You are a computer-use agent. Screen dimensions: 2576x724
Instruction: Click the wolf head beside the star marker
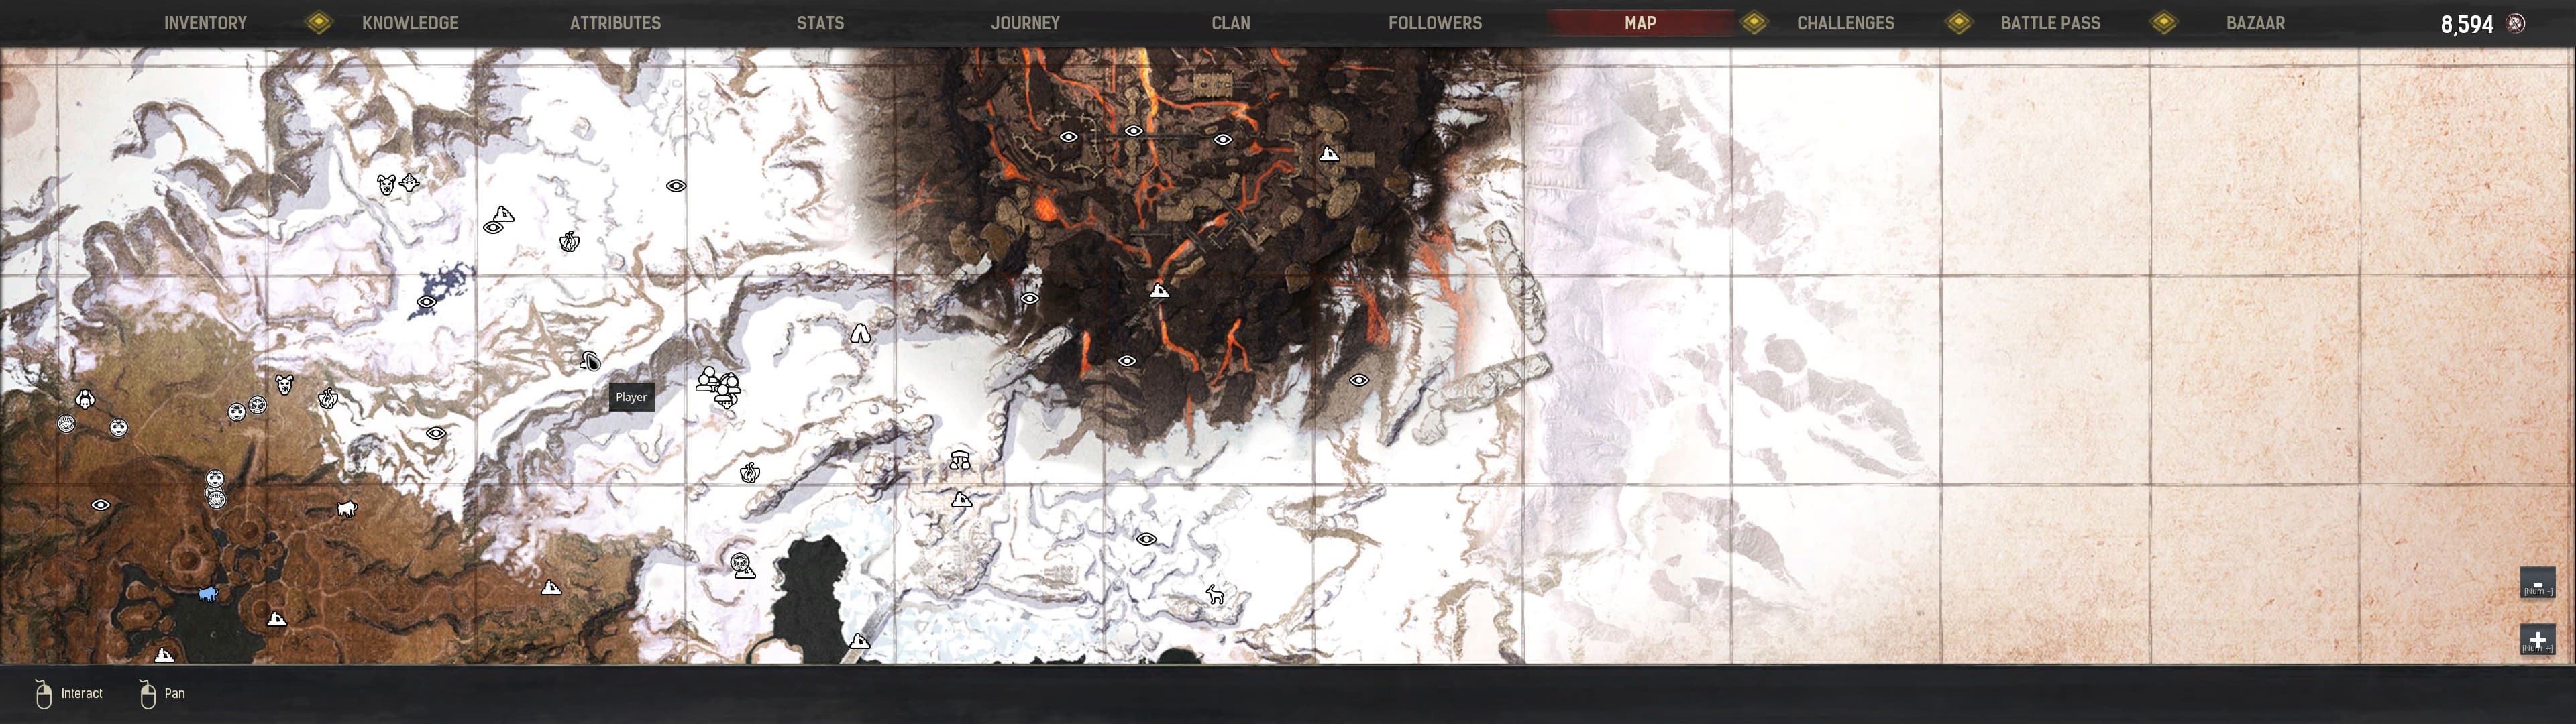point(386,184)
